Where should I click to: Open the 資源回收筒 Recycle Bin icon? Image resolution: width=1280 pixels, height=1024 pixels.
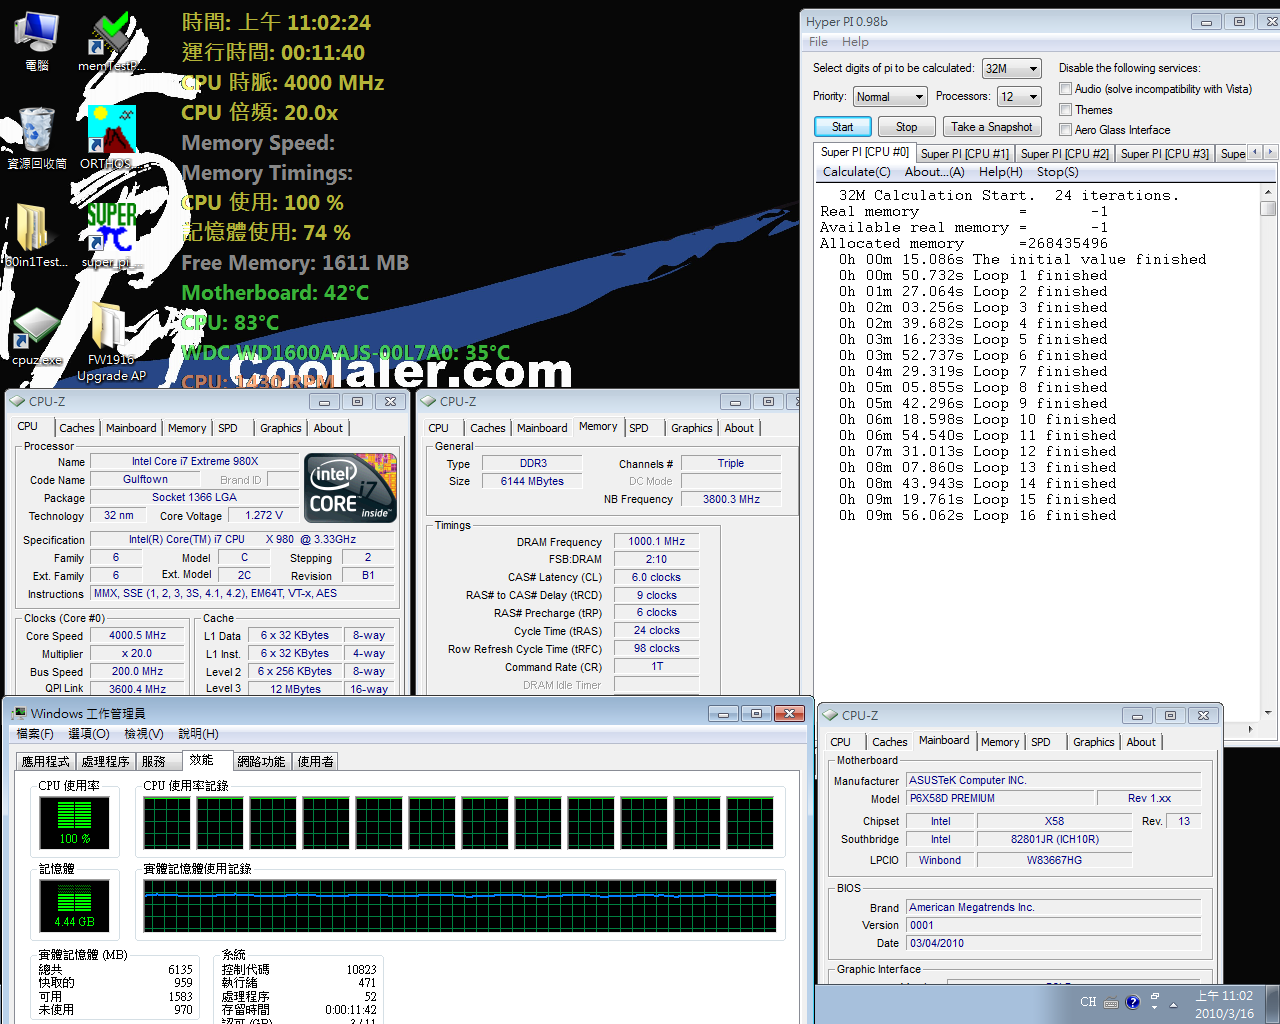point(36,137)
